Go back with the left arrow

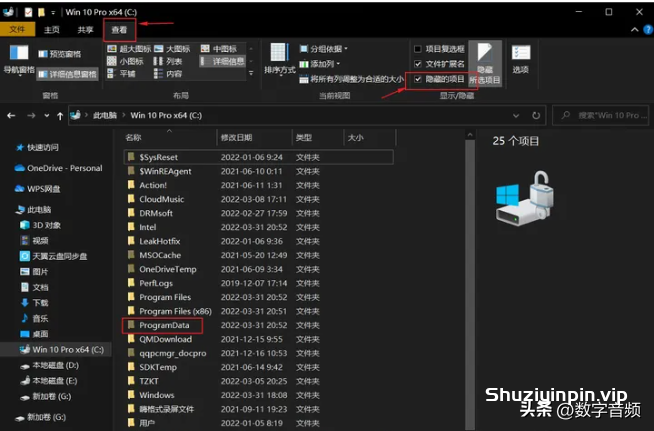[x=11, y=116]
